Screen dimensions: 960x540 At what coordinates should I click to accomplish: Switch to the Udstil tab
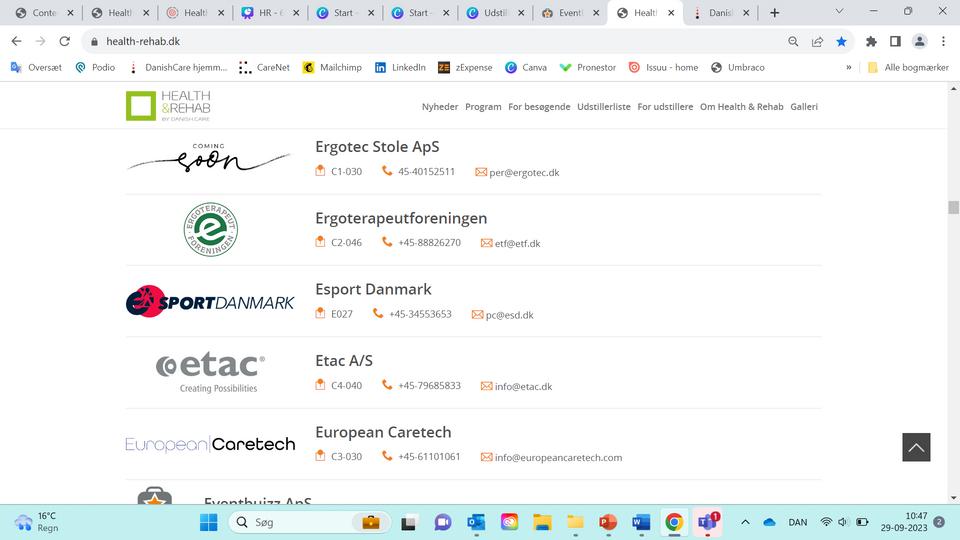[x=495, y=13]
